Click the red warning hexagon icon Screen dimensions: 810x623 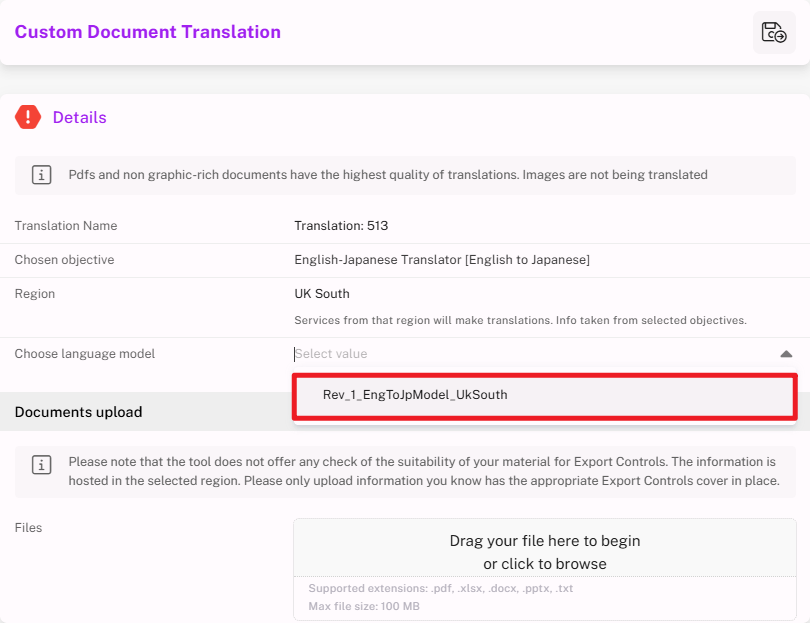pyautogui.click(x=28, y=117)
